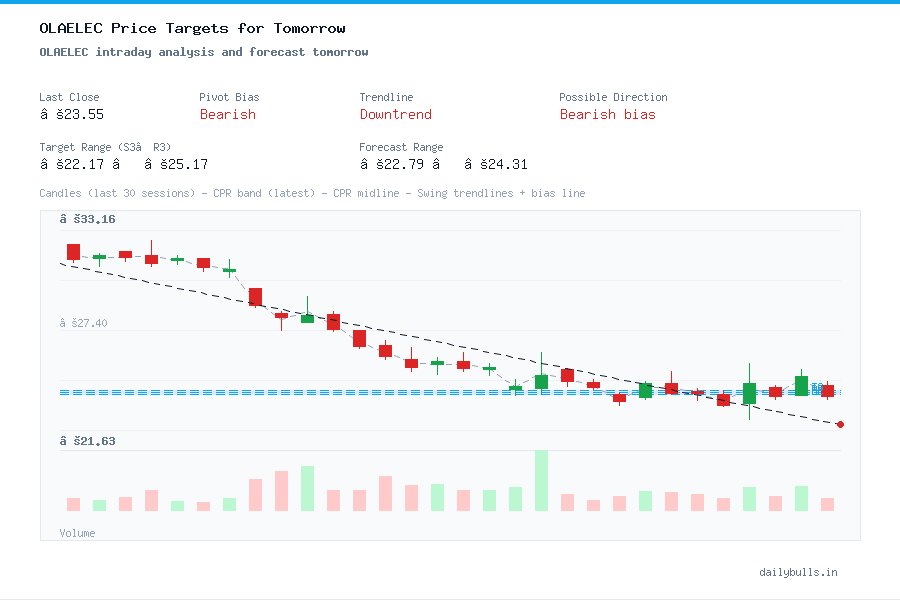
Task: Select the Volume label under the chart
Action: click(77, 533)
